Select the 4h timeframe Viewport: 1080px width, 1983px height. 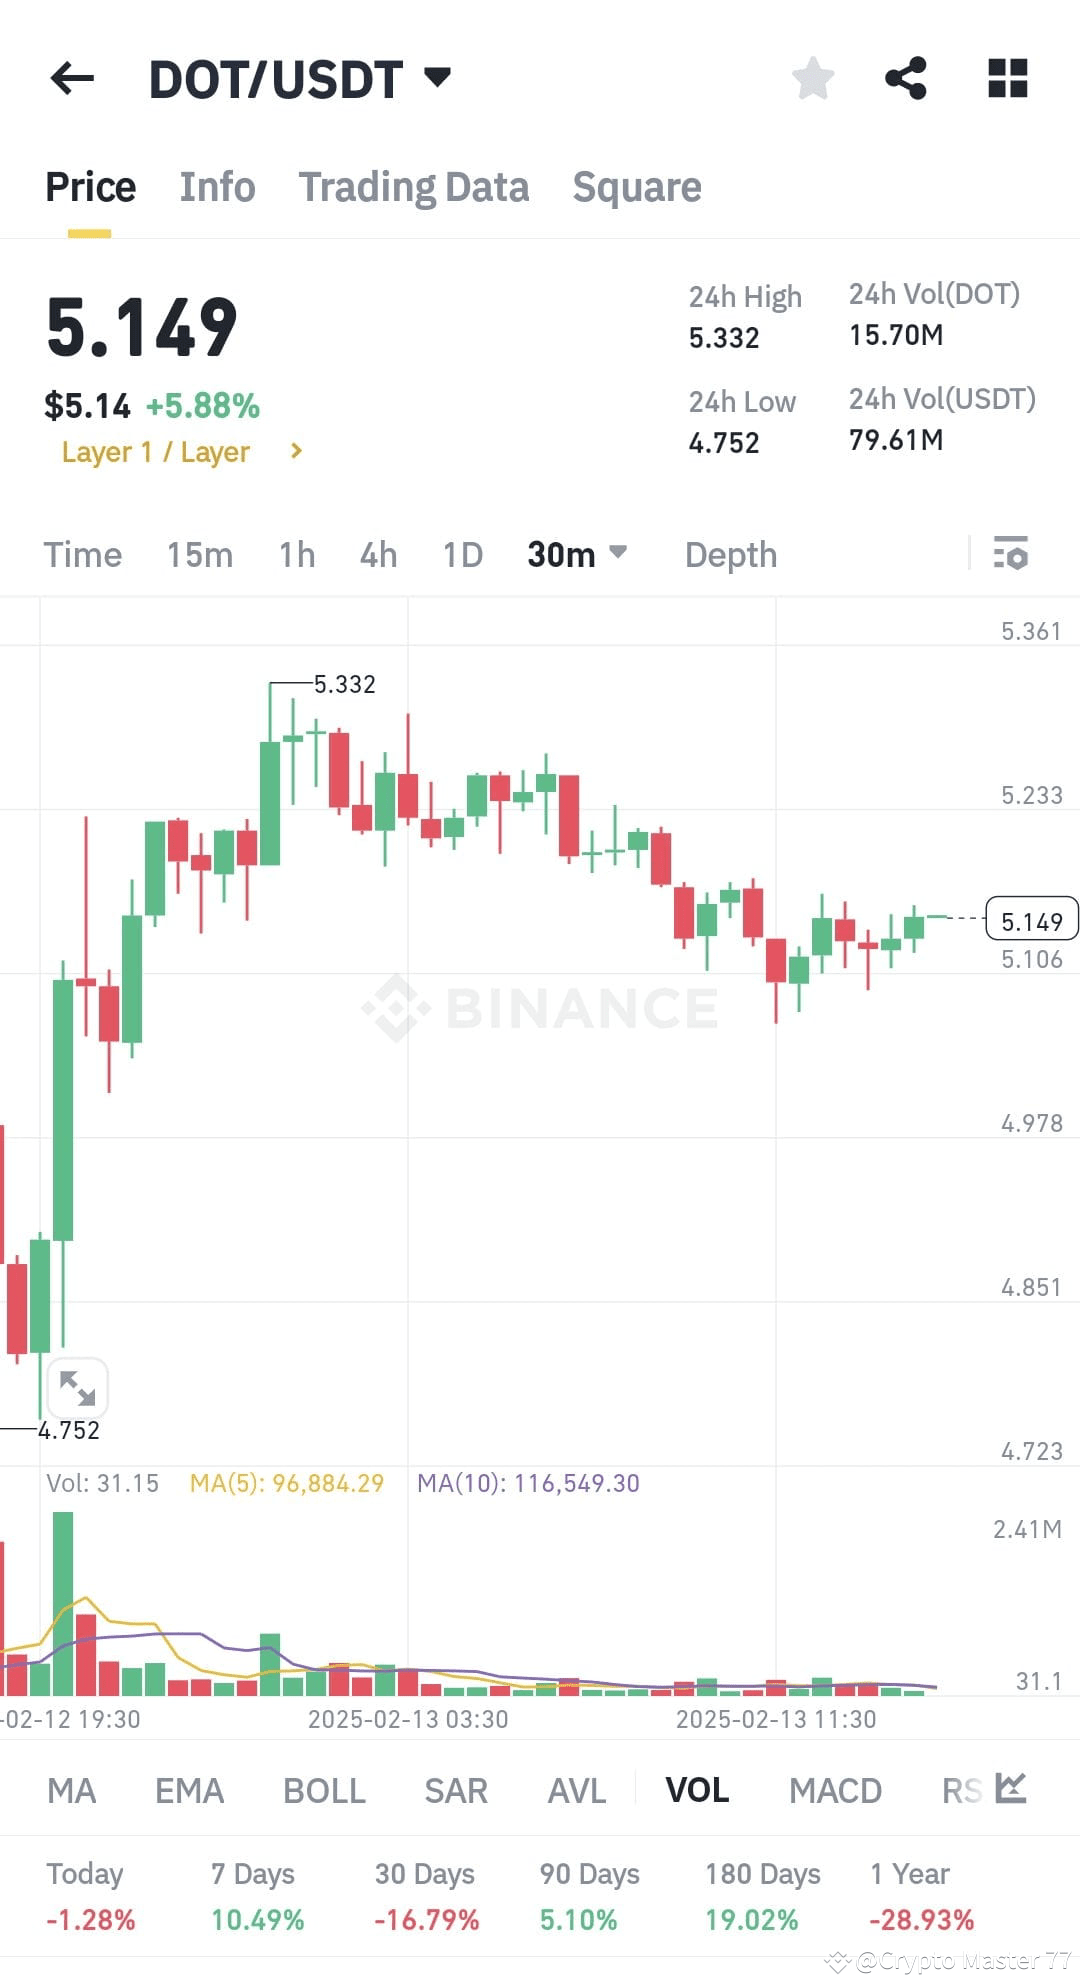[x=377, y=554]
